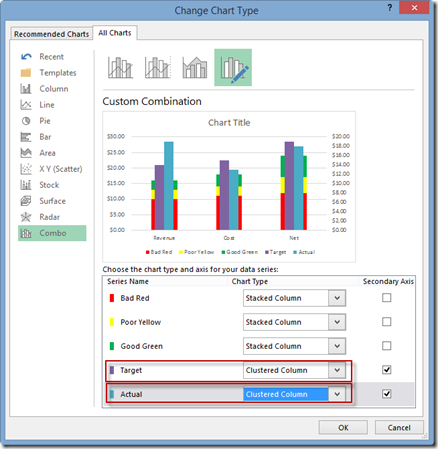Dismiss the dialog with Cancel
438x449 pixels.
pyautogui.click(x=399, y=427)
